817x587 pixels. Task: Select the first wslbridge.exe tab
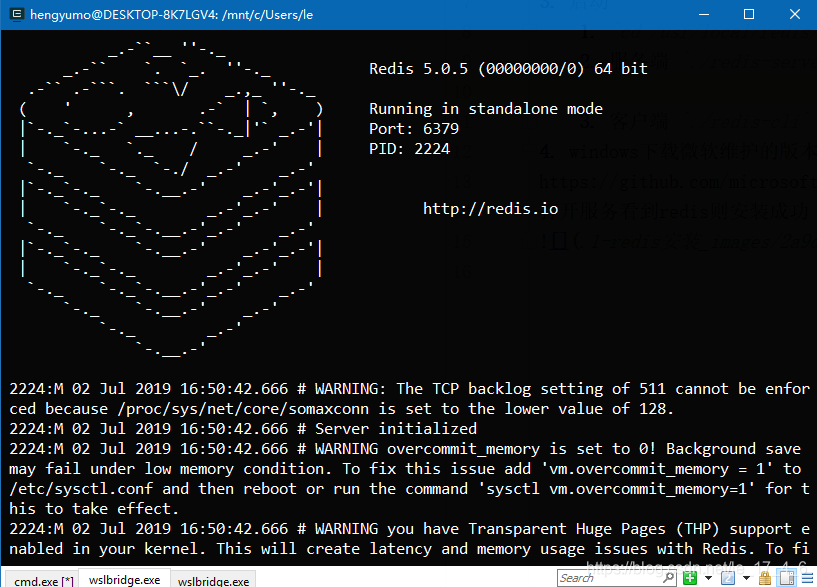(x=125, y=580)
